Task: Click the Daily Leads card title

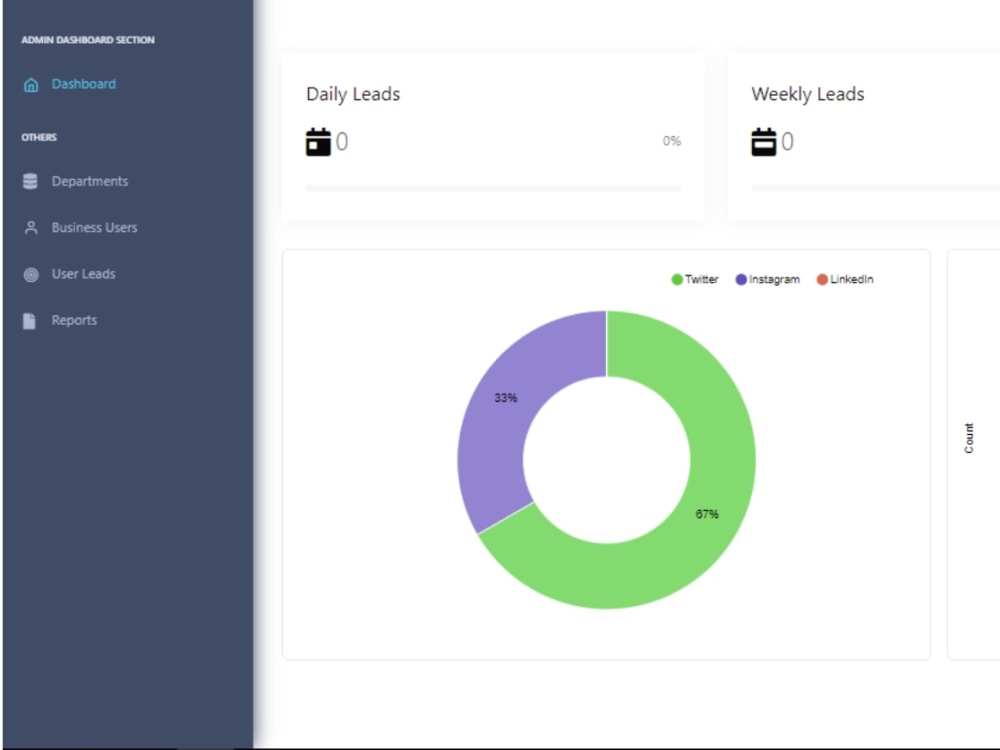Action: tap(353, 94)
